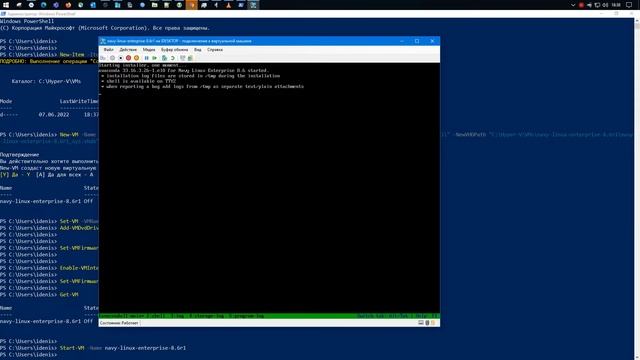Click the Start-VM command line in PowerShell
The image size is (640, 360).
tap(93, 348)
